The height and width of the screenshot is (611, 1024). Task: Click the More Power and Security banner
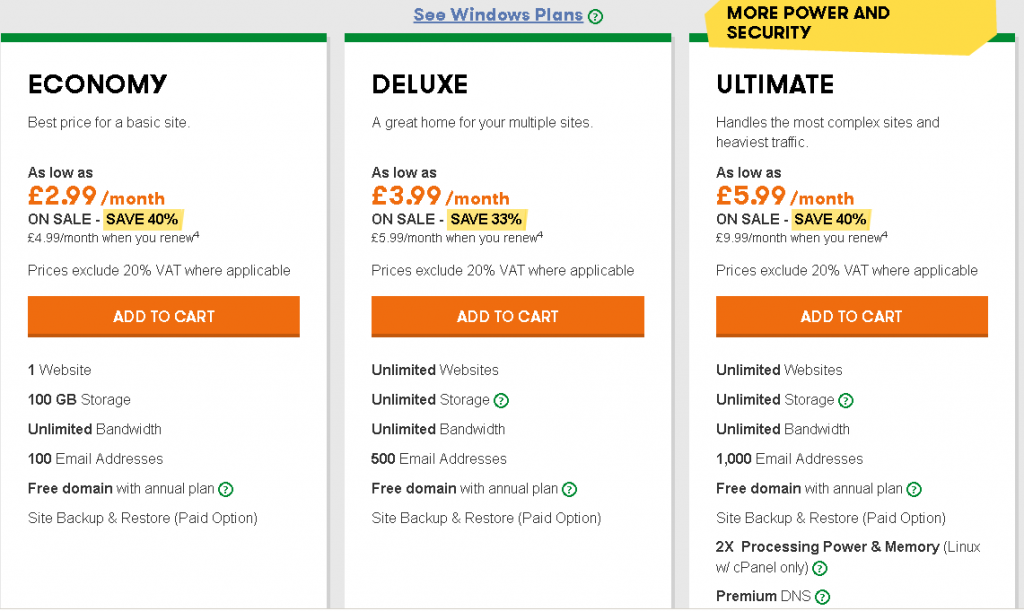(x=849, y=25)
